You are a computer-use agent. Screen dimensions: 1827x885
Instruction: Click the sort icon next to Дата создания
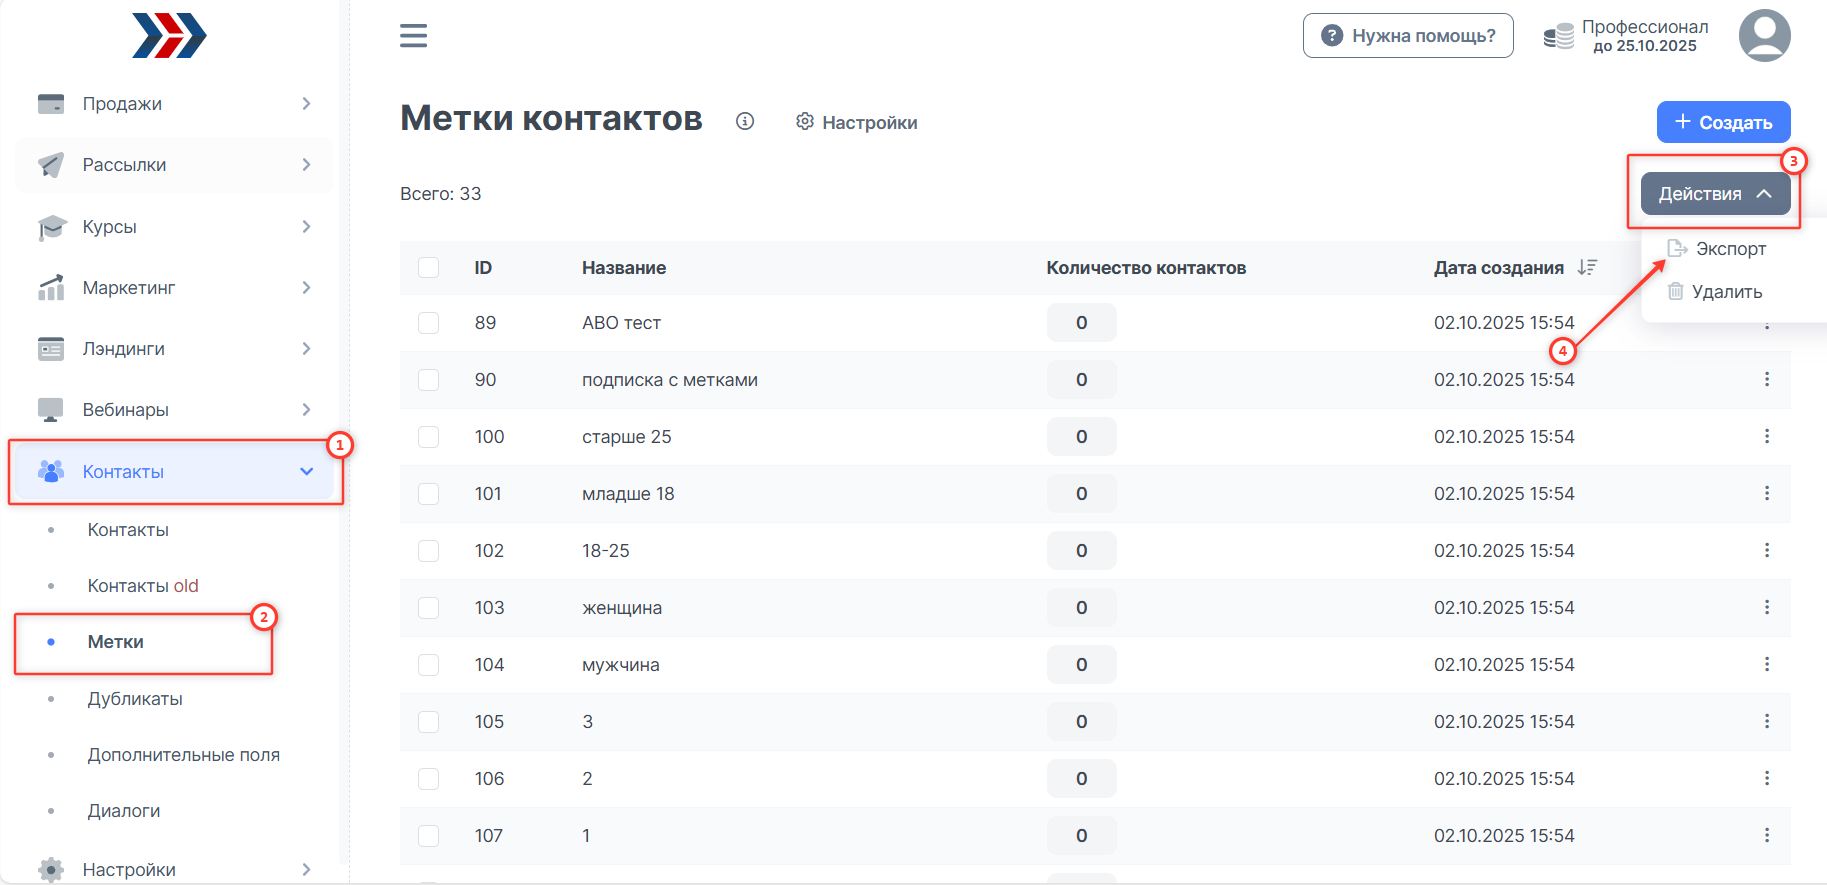(1587, 267)
